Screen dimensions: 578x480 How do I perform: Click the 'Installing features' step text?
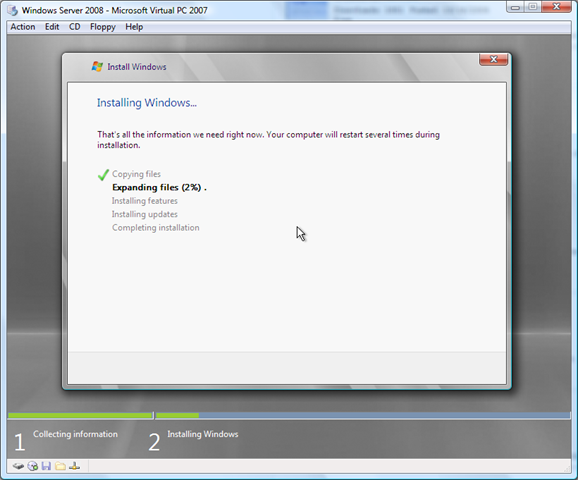click(144, 201)
